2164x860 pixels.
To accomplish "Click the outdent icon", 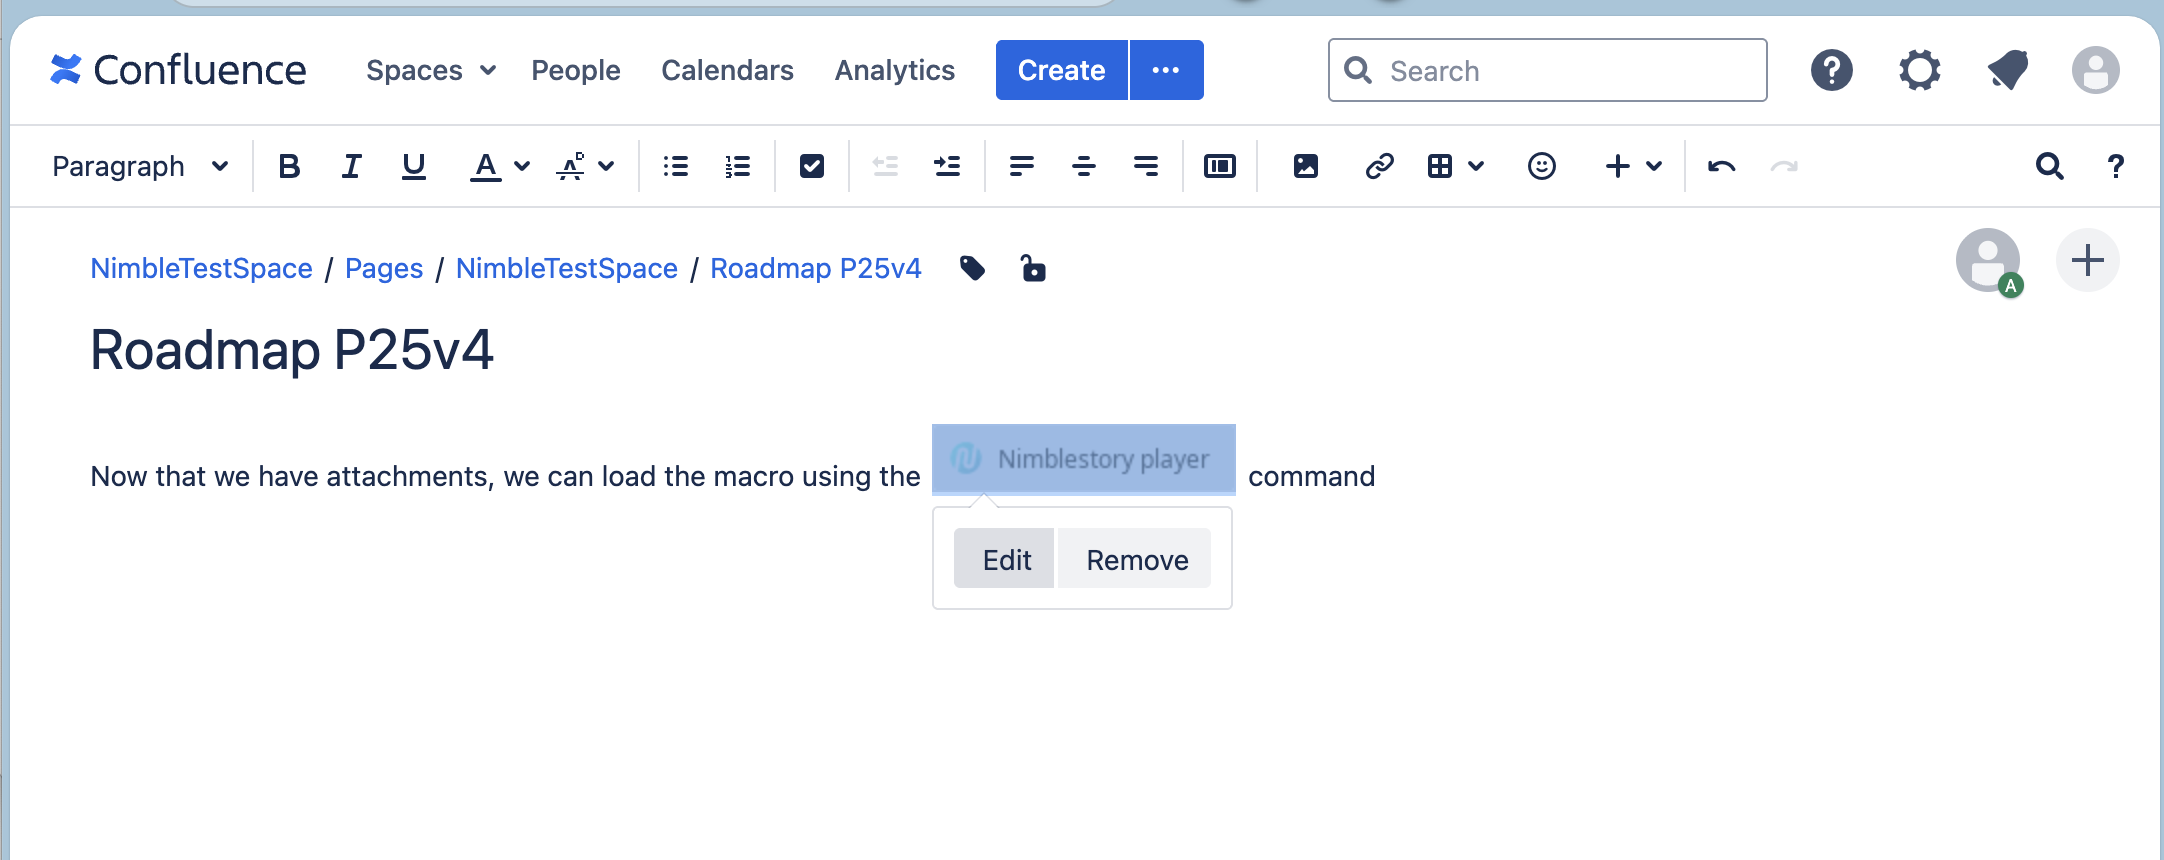I will pyautogui.click(x=885, y=166).
